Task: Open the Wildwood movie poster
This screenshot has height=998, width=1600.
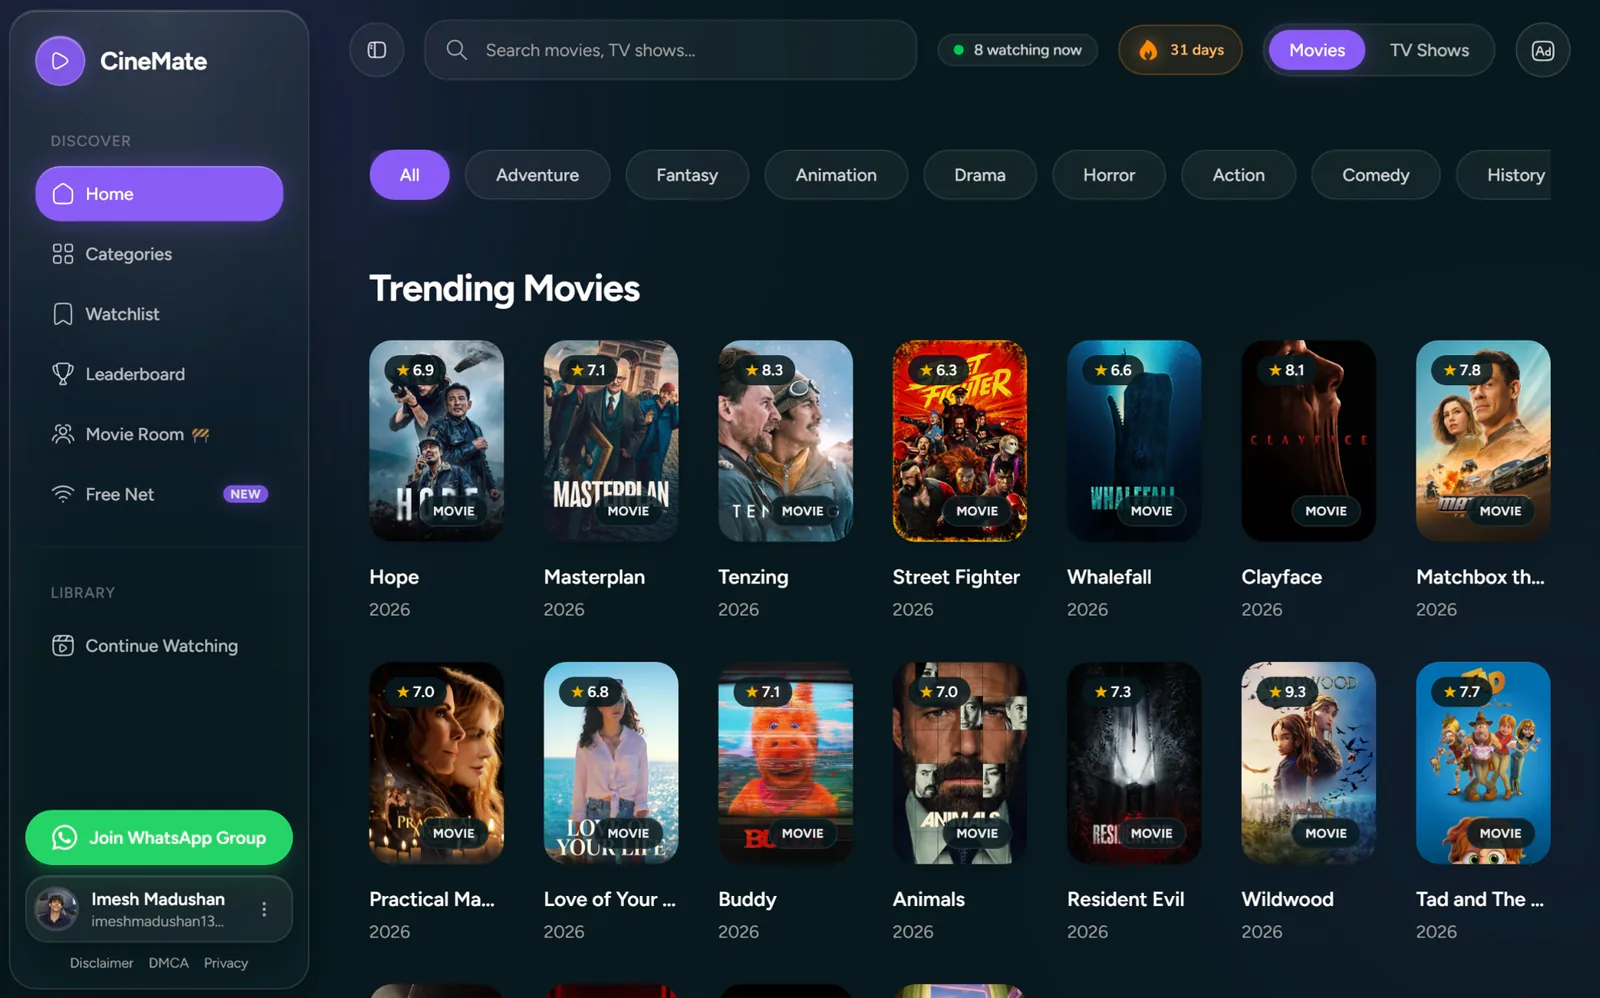Action: click(x=1308, y=763)
